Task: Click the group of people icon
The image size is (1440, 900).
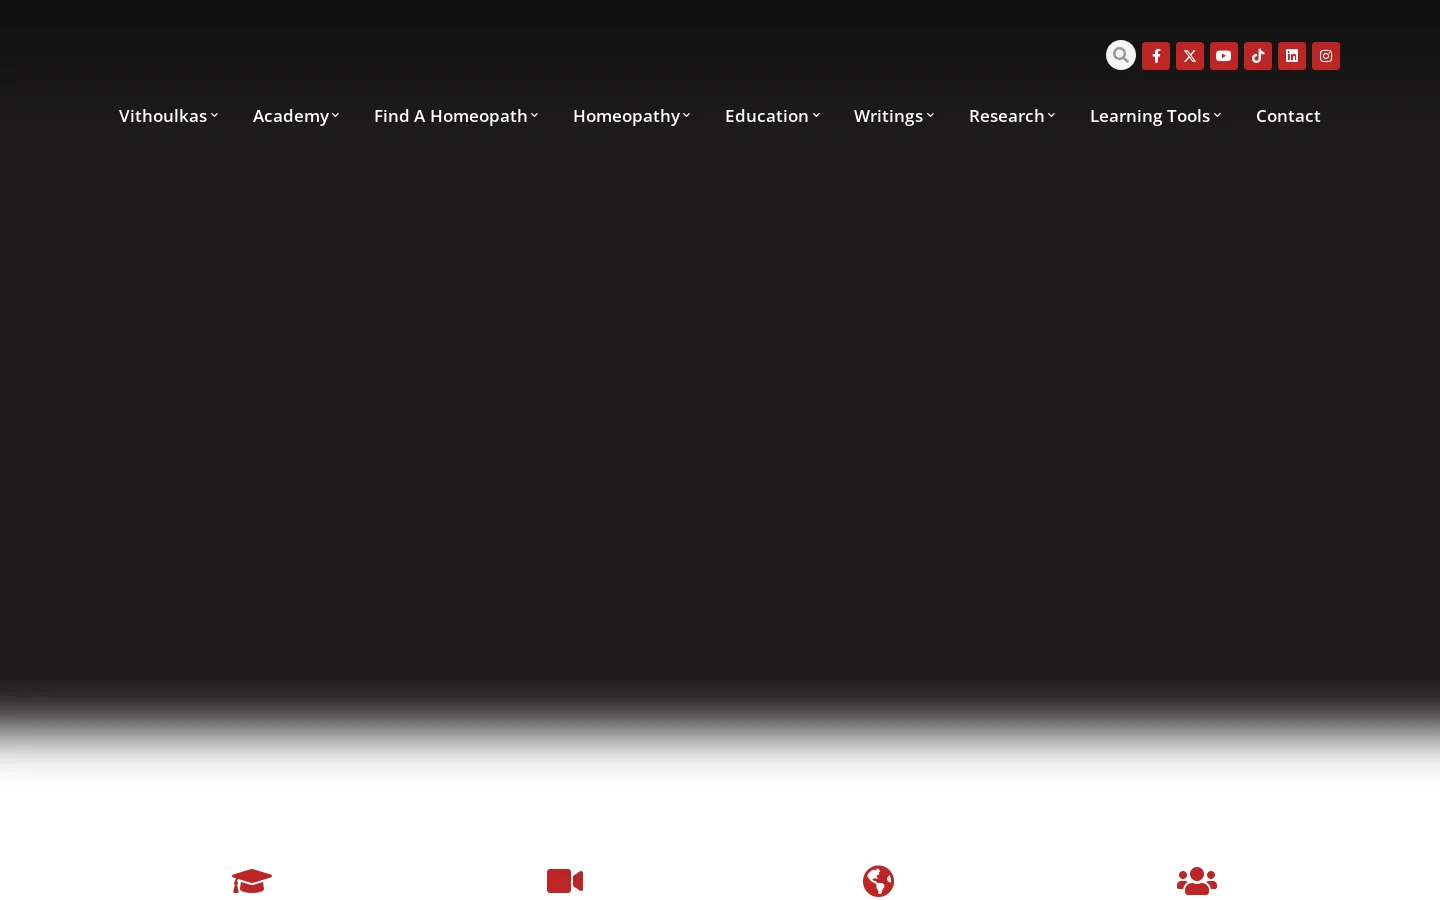Action: (x=1197, y=881)
